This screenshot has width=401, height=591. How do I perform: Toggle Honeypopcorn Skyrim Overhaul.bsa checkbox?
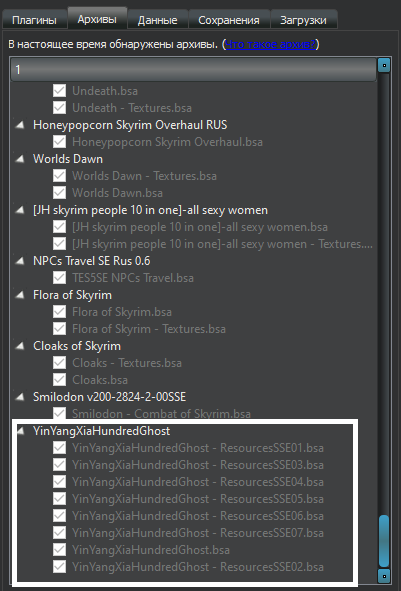click(x=59, y=142)
